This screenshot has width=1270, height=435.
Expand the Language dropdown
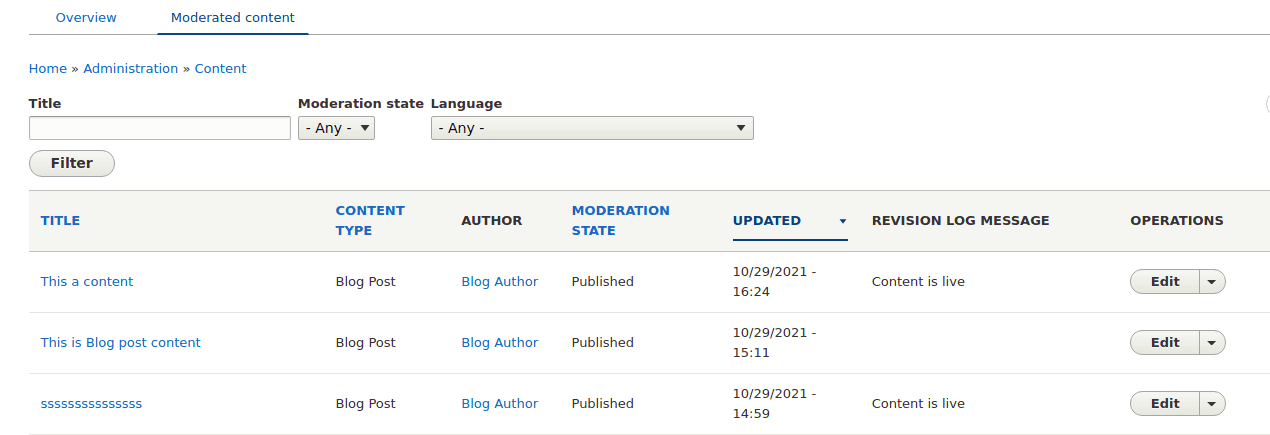tap(592, 128)
